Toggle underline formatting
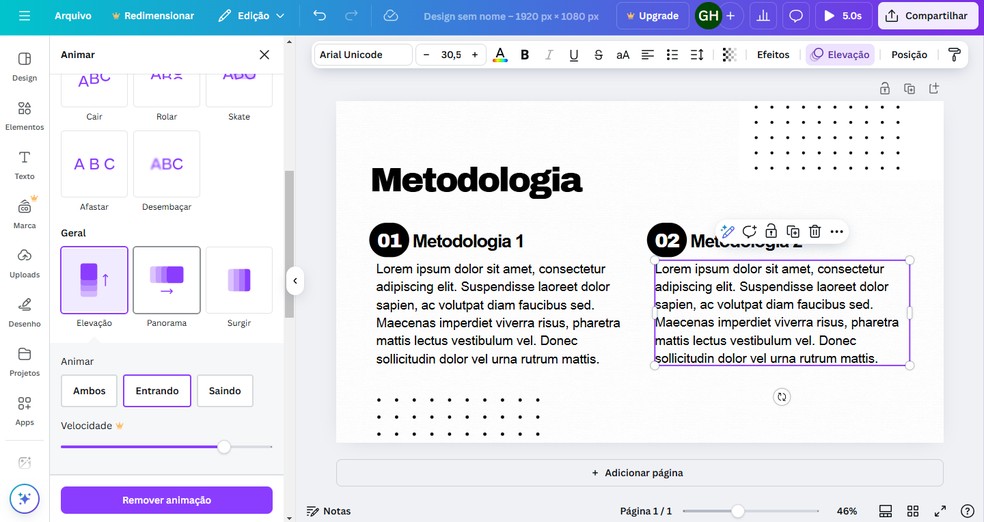This screenshot has height=522, width=984. tap(574, 55)
